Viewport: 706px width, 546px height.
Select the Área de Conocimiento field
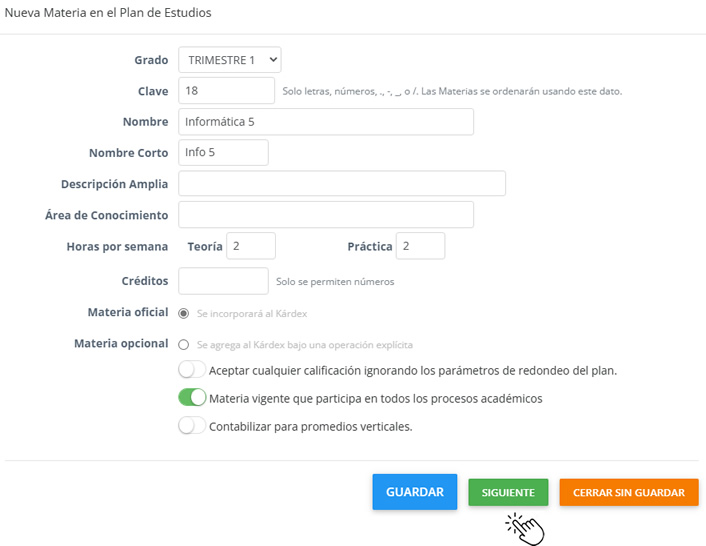(x=325, y=215)
